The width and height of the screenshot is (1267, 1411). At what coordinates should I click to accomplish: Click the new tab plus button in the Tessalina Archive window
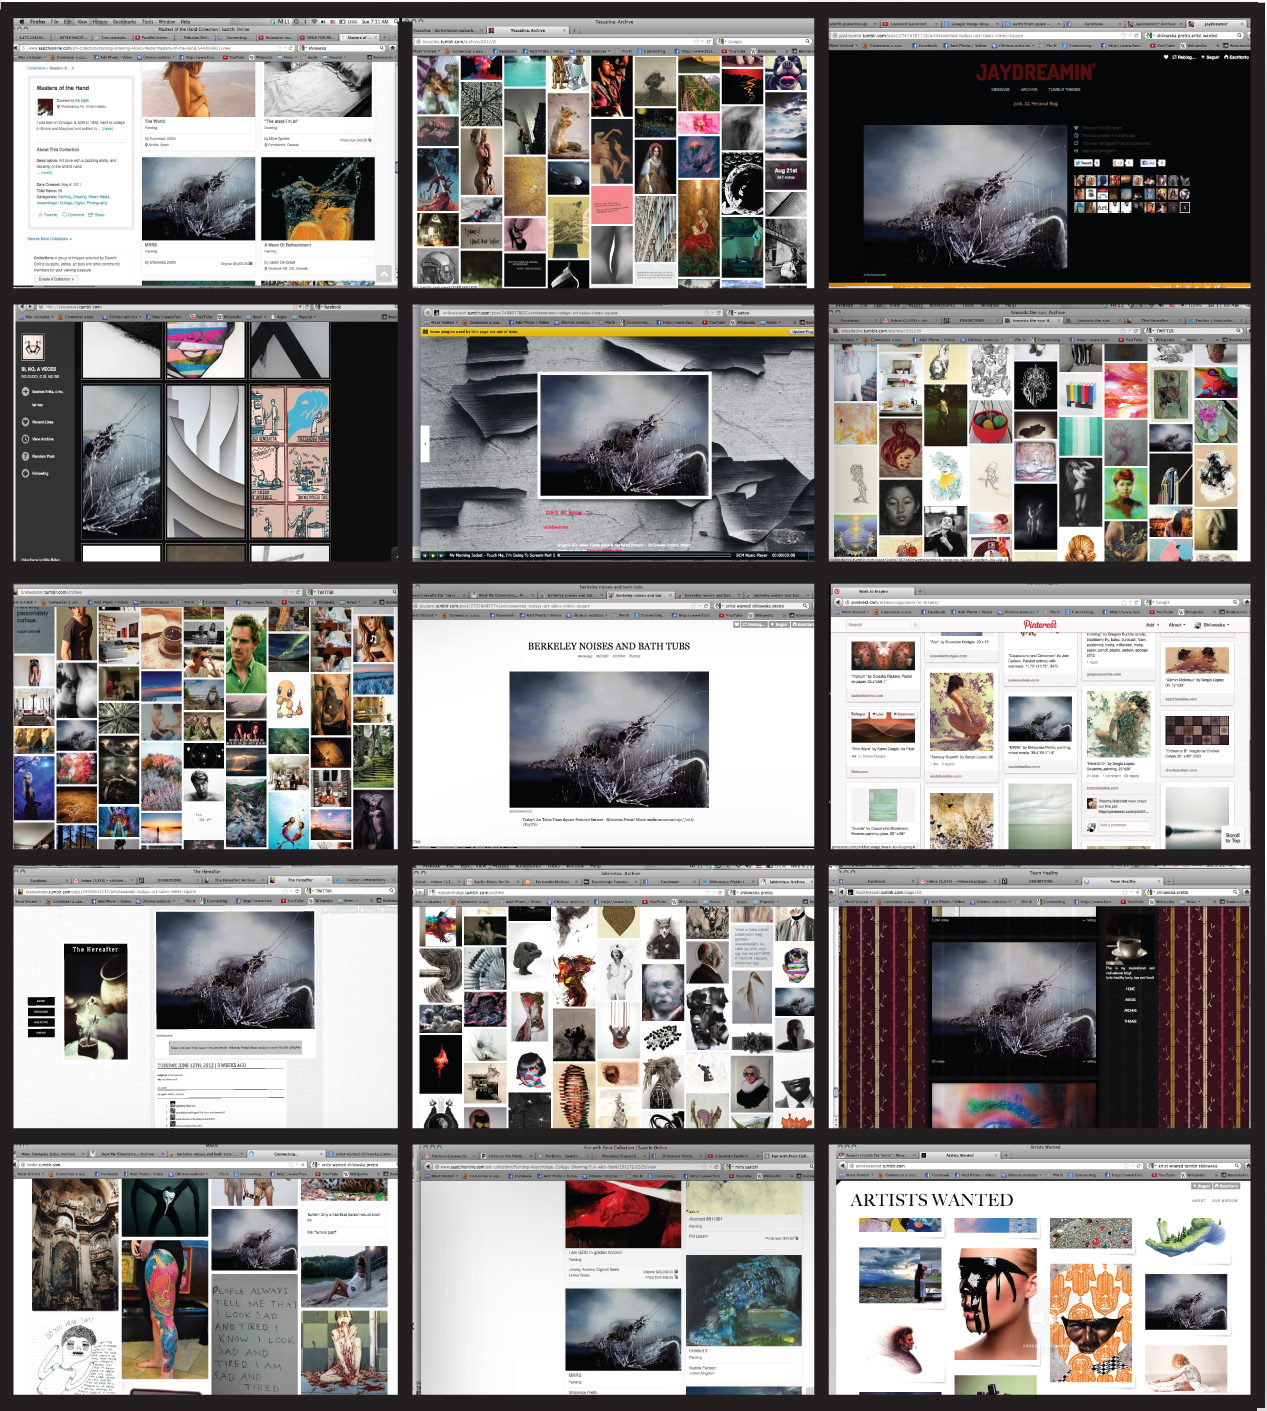click(x=574, y=30)
